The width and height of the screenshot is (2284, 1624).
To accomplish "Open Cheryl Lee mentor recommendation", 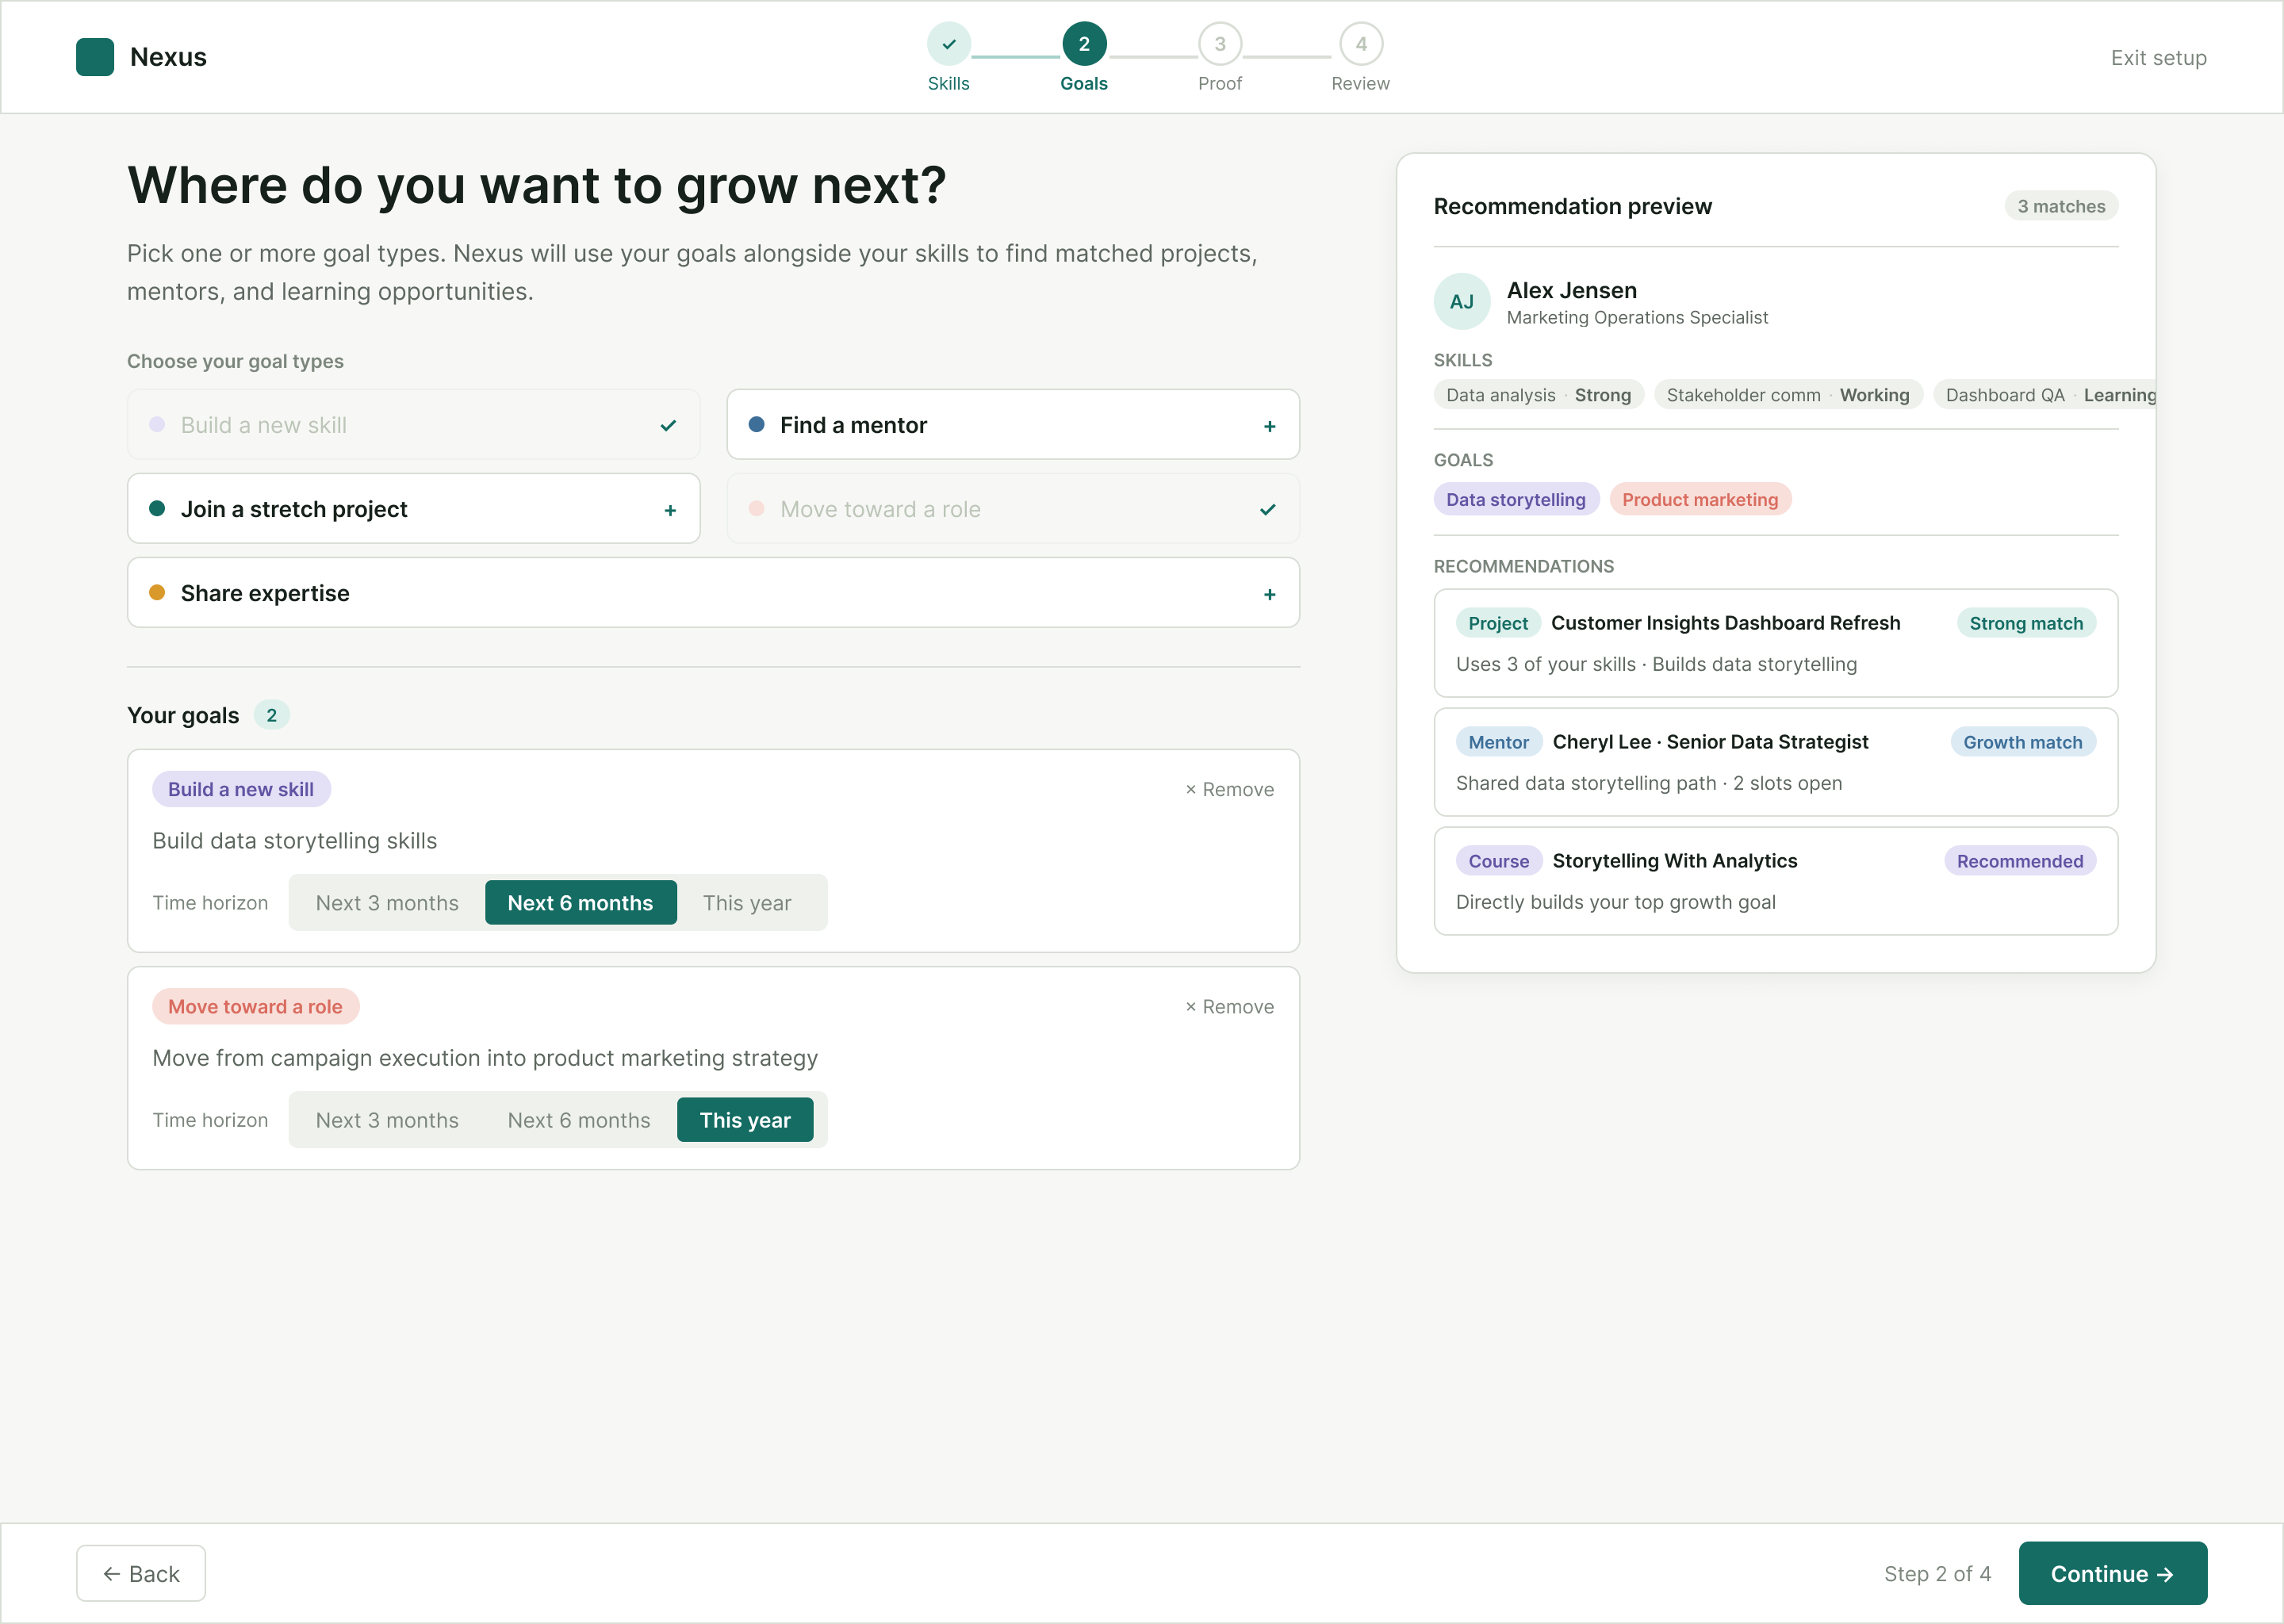I will 1775,762.
